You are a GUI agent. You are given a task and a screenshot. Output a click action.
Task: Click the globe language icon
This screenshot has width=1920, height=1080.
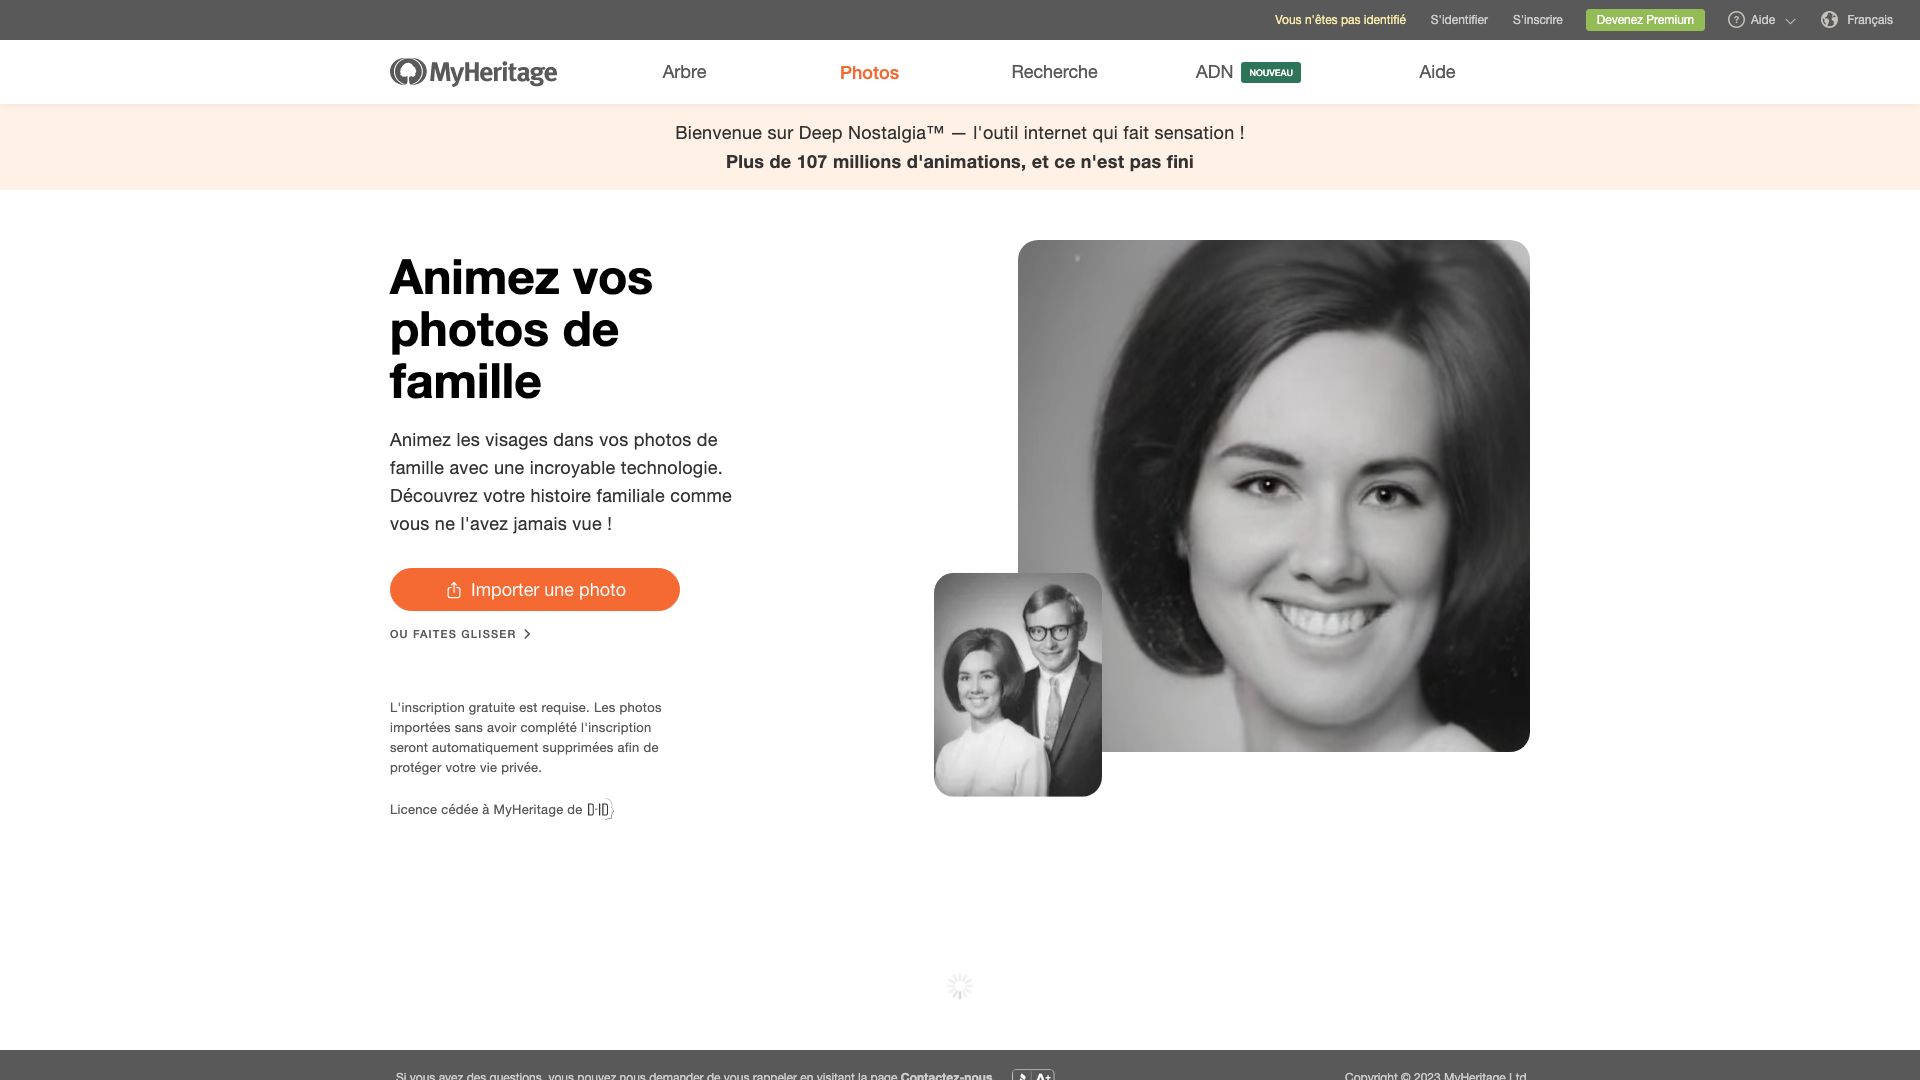click(1829, 20)
